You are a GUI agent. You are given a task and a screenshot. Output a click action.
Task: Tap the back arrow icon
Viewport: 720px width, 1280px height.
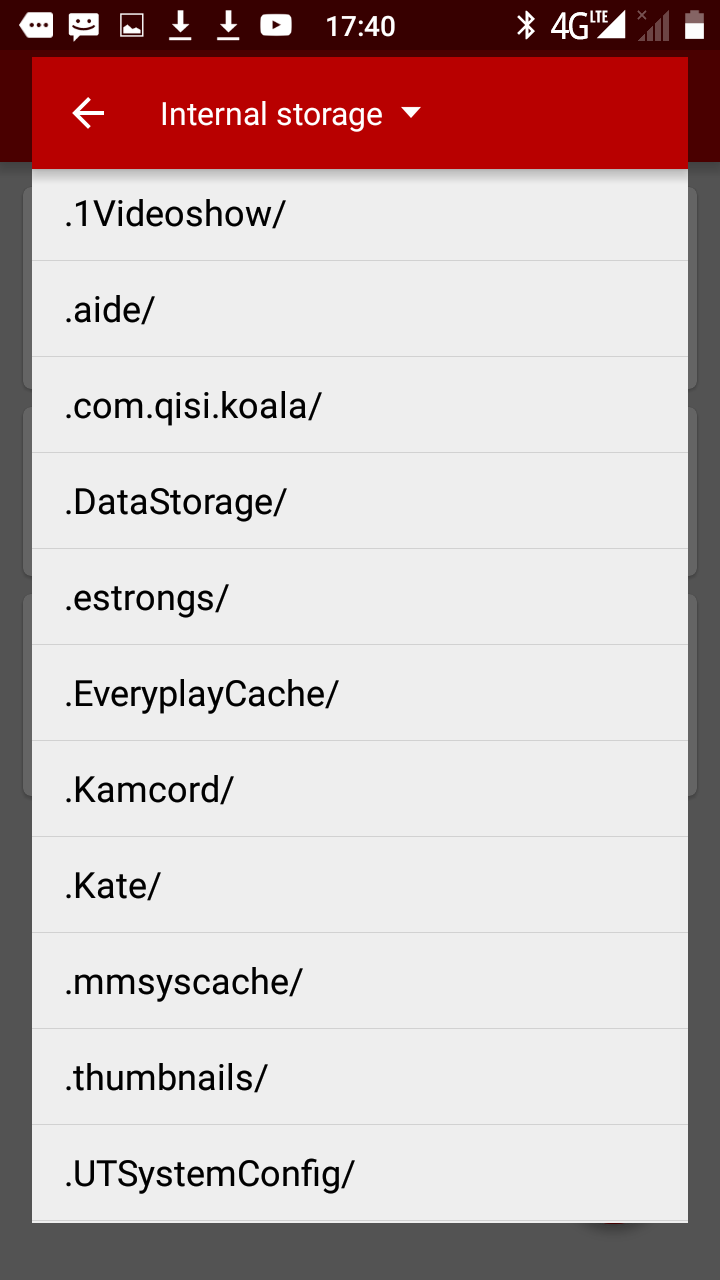(x=88, y=114)
